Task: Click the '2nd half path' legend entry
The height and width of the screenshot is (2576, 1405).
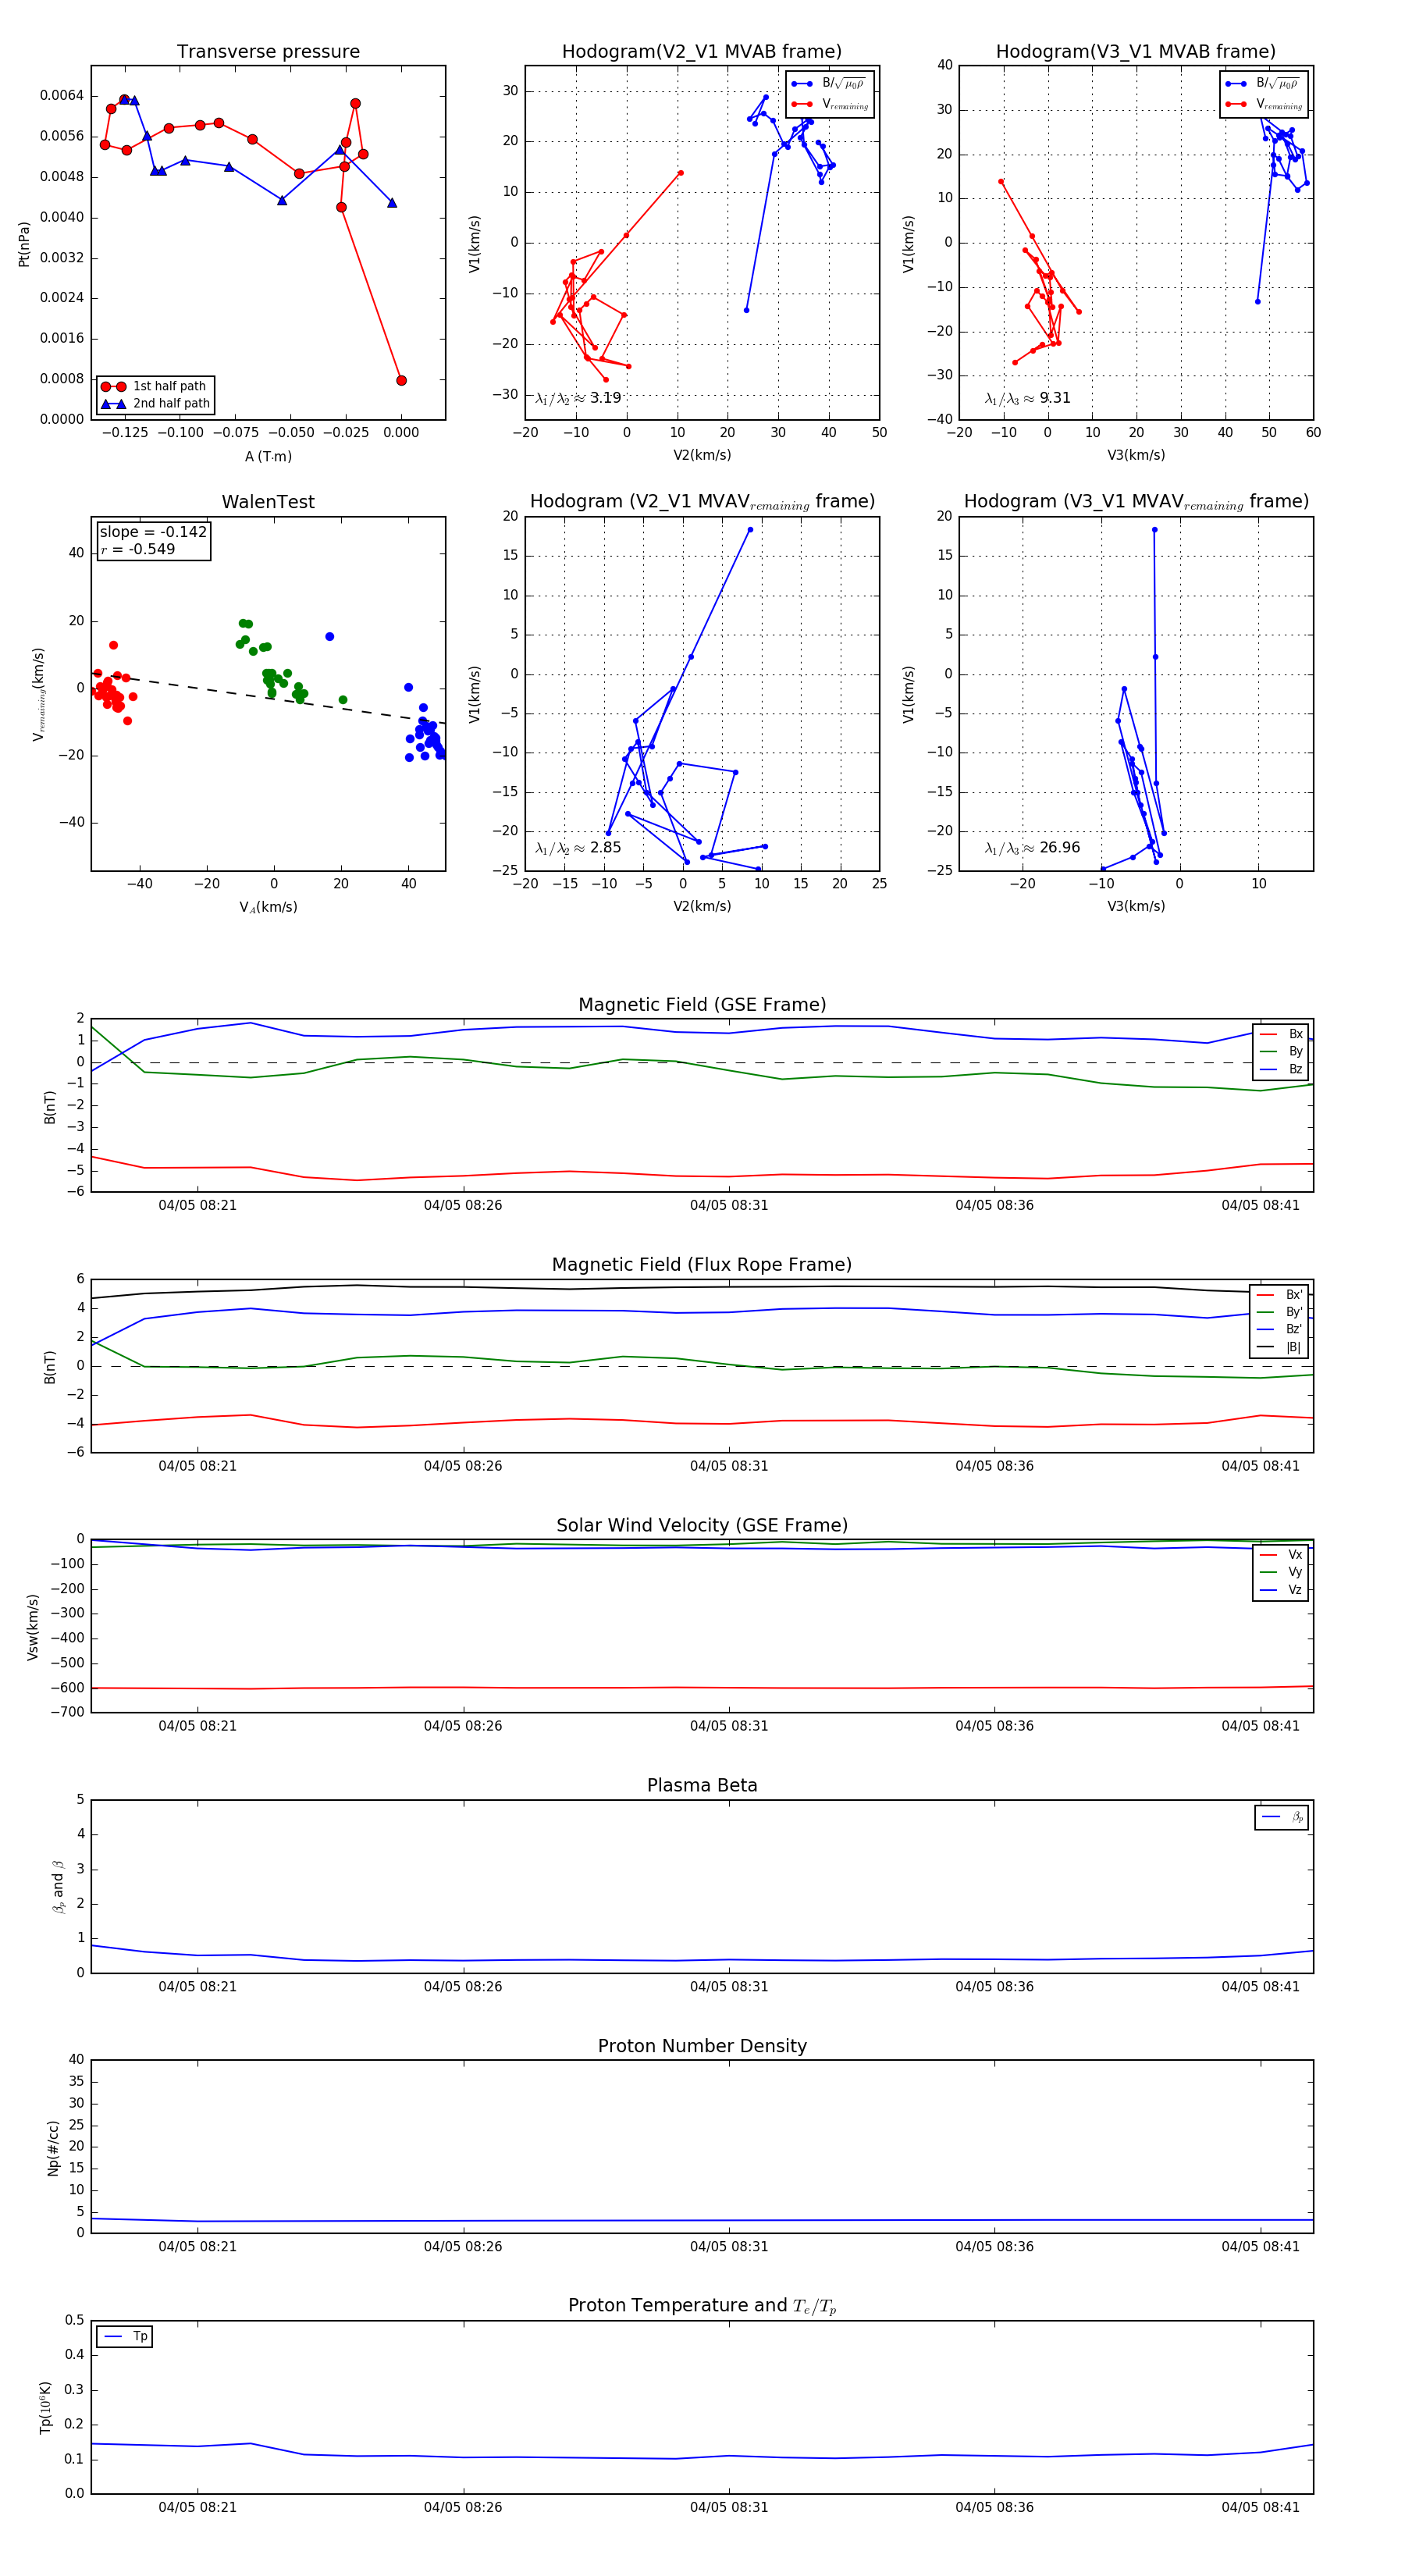Action: 155,404
